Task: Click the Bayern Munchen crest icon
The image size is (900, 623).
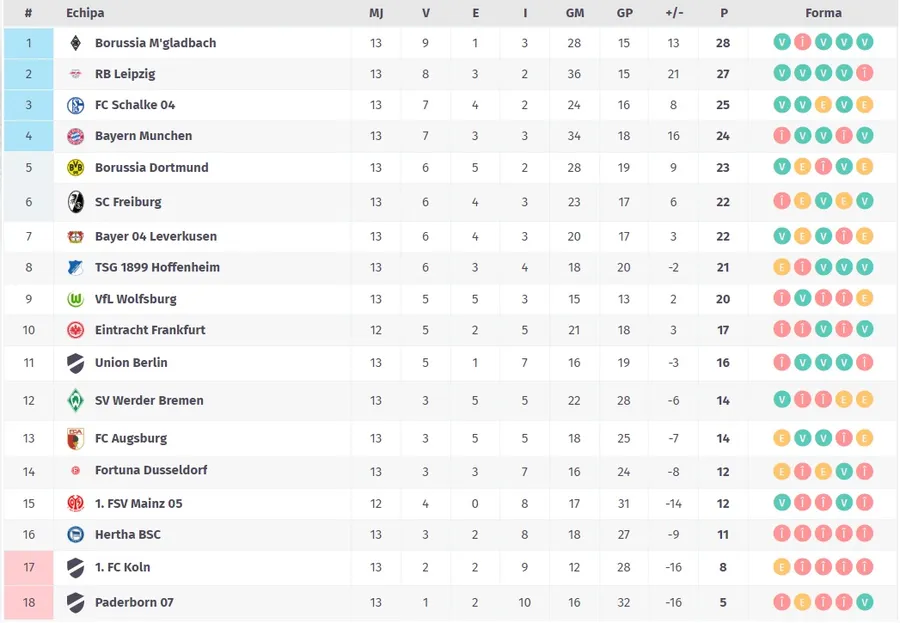Action: [75, 136]
